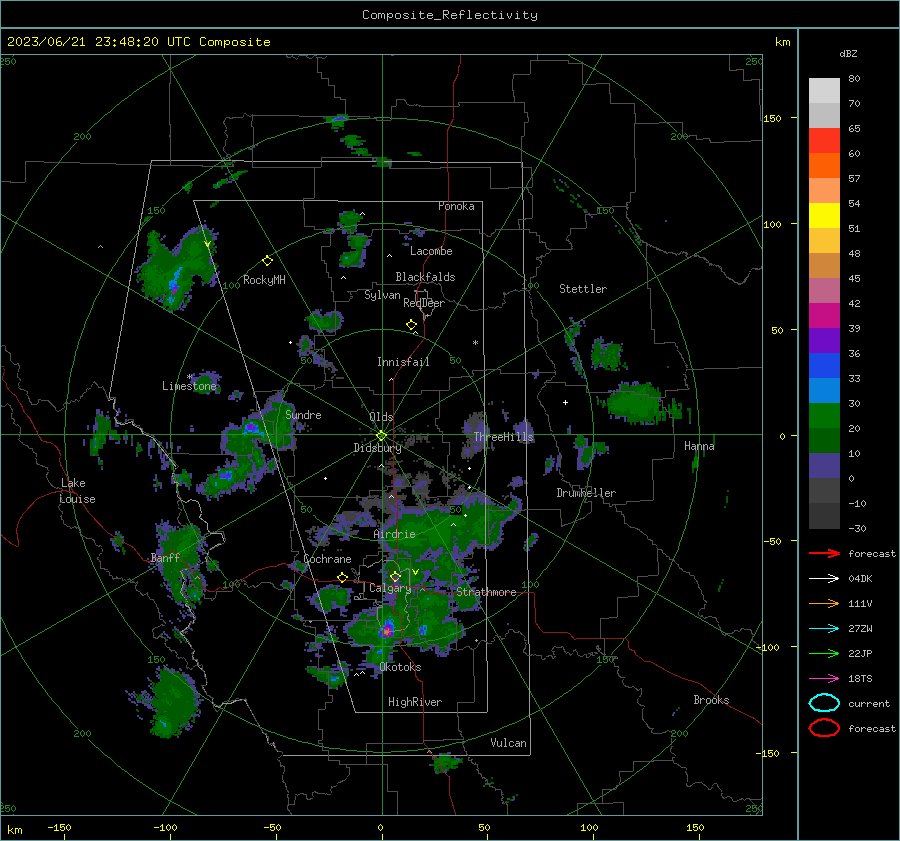Click the white asterisk marker east of Innisfail

475,343
